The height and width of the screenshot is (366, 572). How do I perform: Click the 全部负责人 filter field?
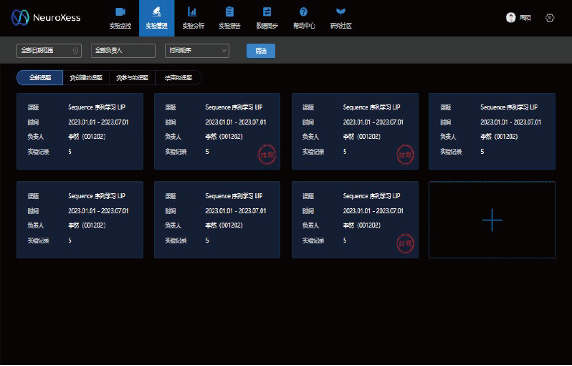[x=123, y=51]
